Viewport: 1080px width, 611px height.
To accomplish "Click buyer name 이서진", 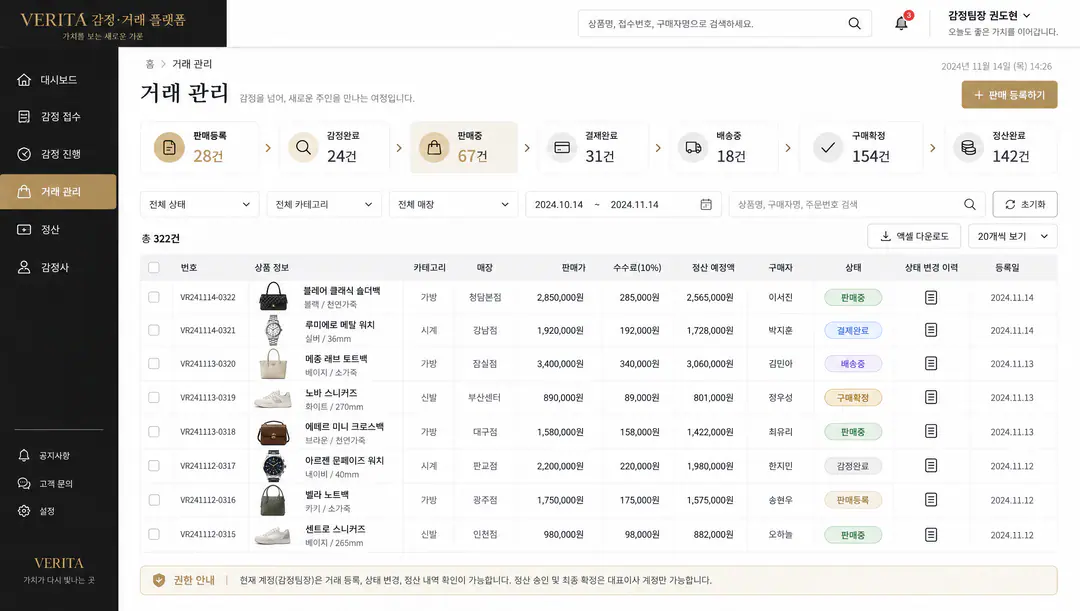I will tap(780, 298).
